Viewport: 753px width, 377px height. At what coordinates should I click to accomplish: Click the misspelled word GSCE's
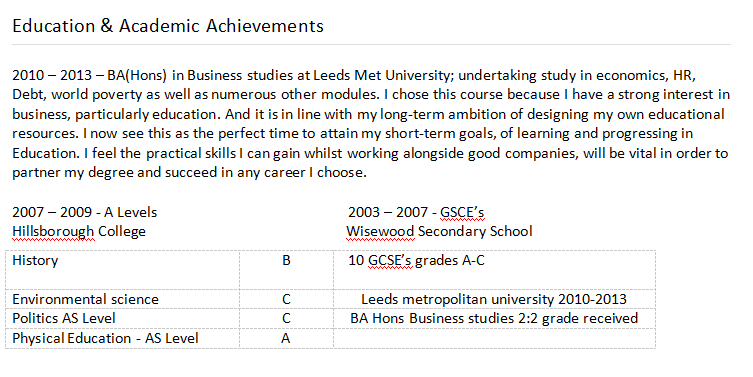click(x=462, y=212)
